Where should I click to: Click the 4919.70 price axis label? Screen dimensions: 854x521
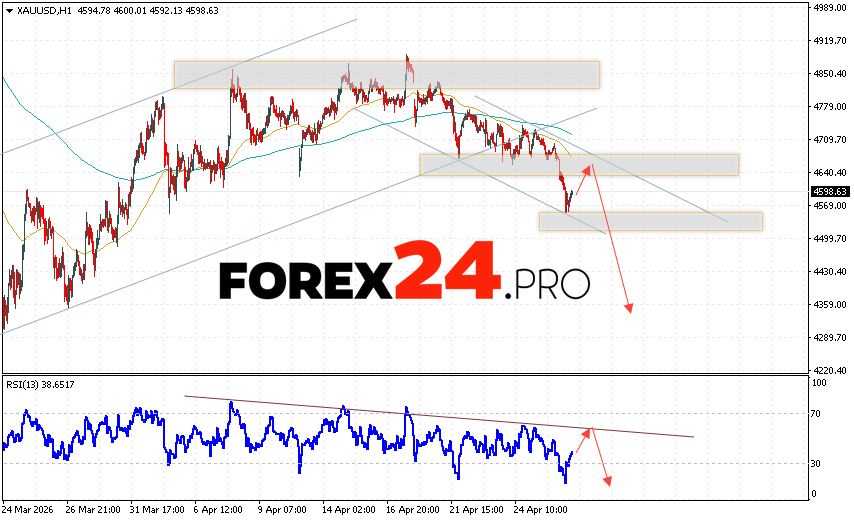click(x=829, y=41)
